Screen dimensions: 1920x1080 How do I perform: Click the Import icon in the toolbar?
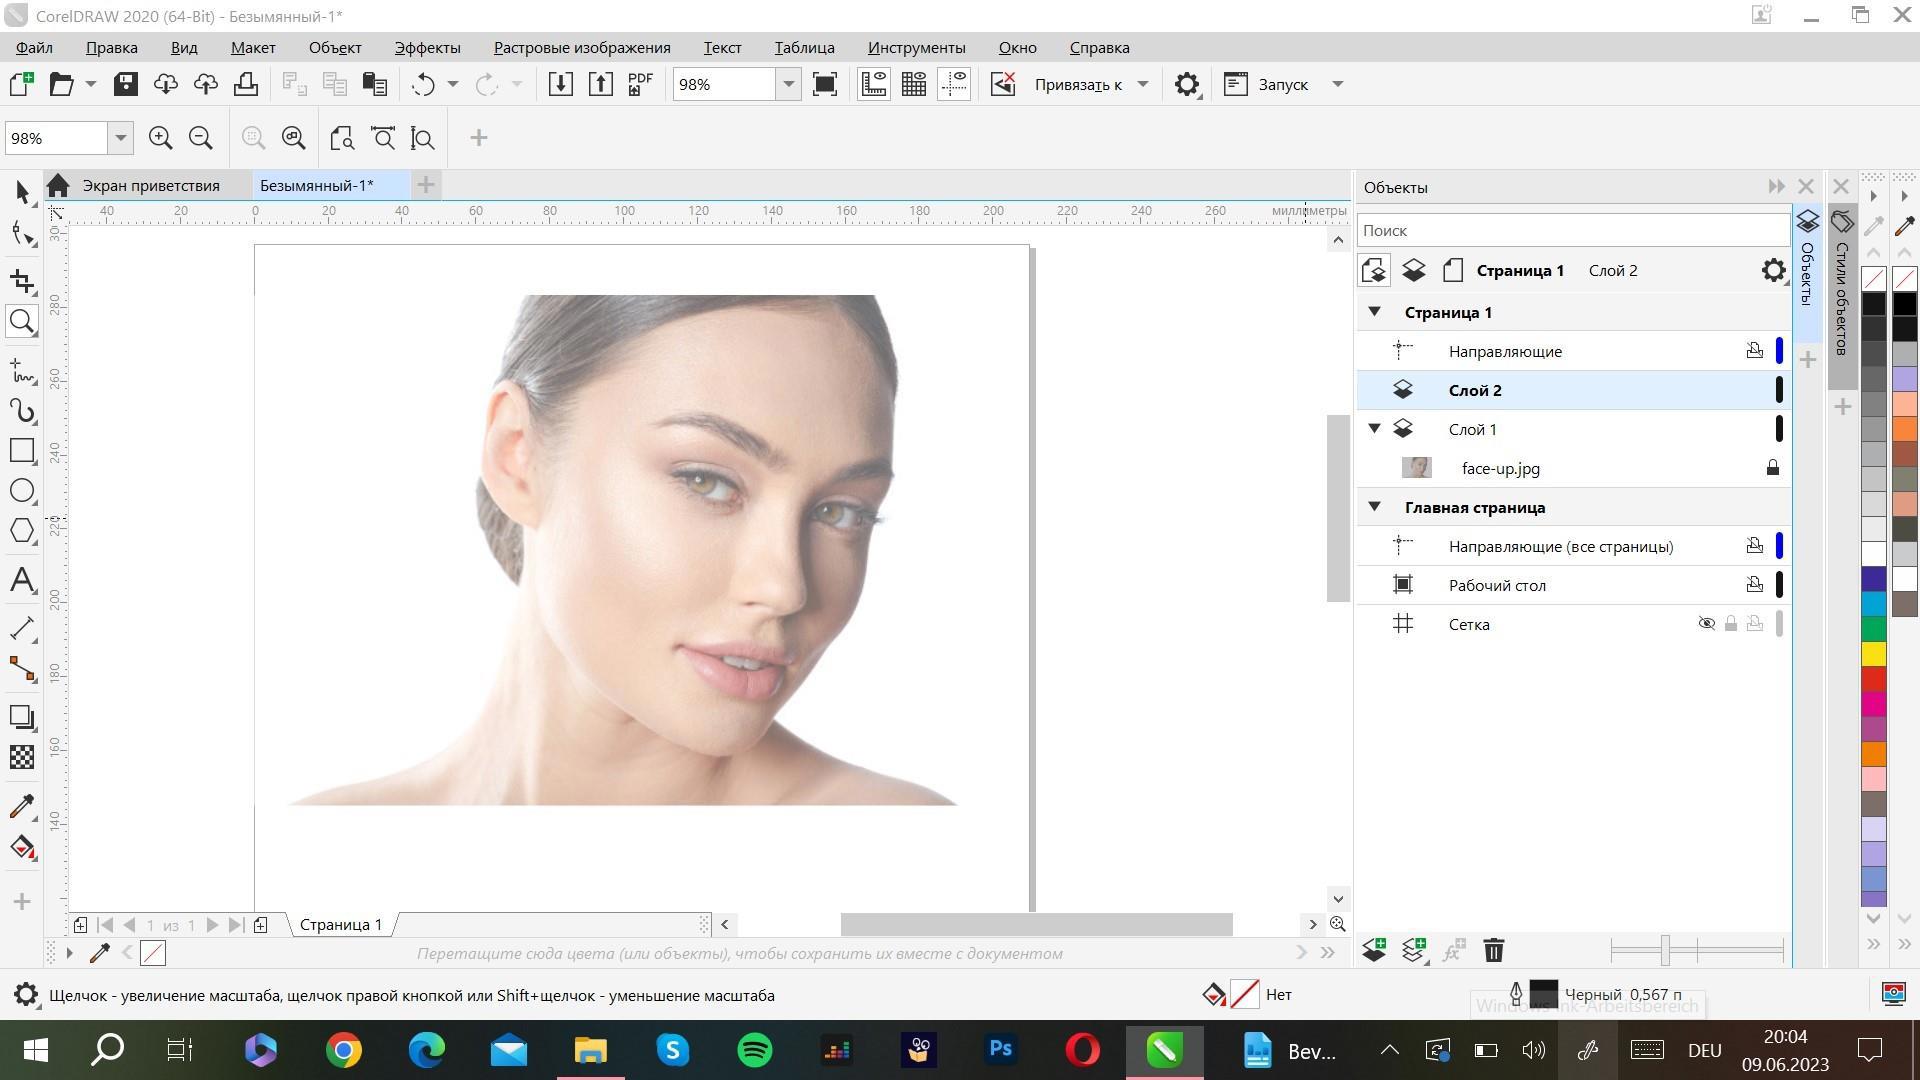[561, 84]
